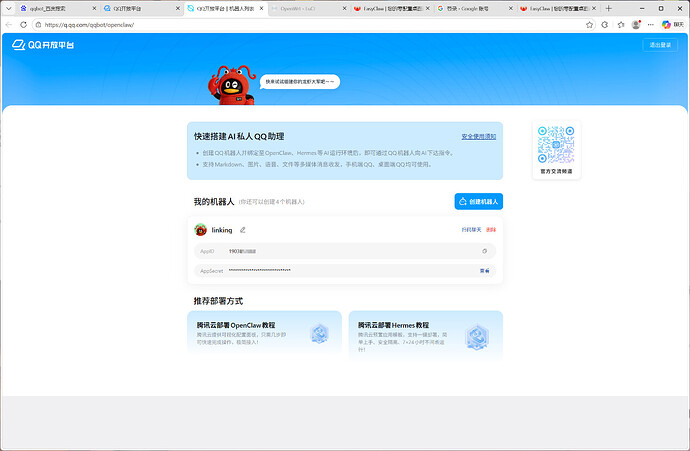Go to the QQ开放平台 logo in header
This screenshot has width=690, height=451.
pos(43,44)
